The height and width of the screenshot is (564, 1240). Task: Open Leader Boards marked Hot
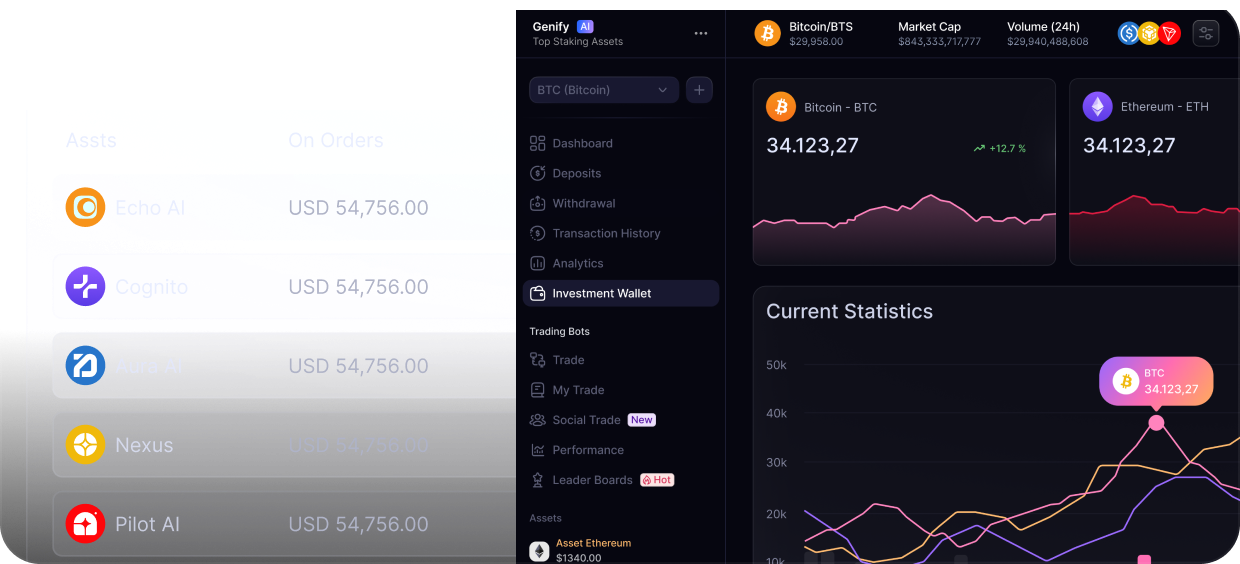(x=592, y=480)
